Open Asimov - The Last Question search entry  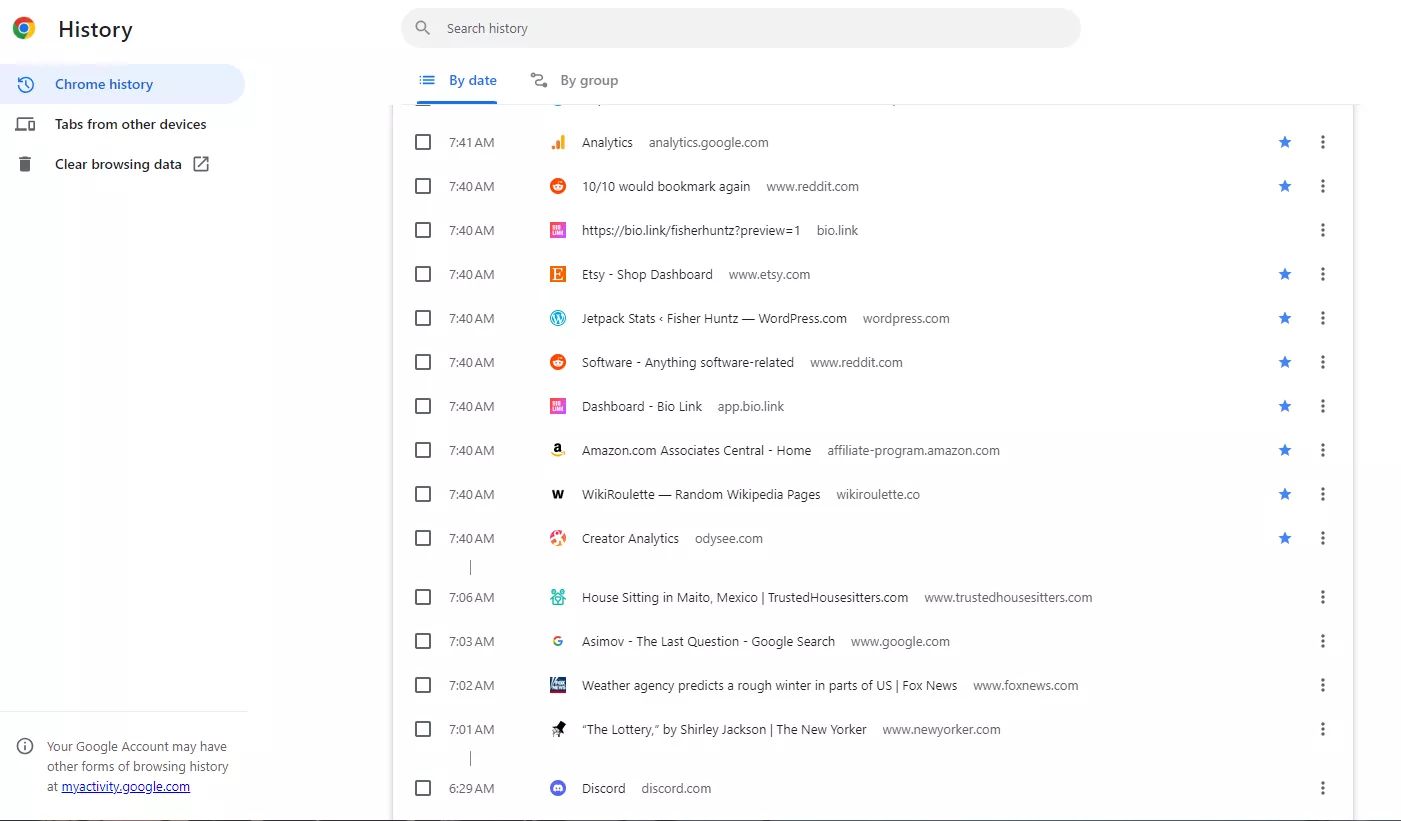[708, 641]
